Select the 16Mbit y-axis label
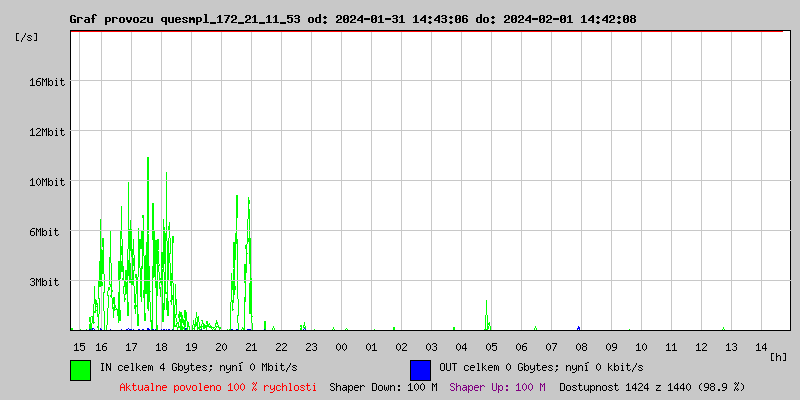 click(46, 82)
